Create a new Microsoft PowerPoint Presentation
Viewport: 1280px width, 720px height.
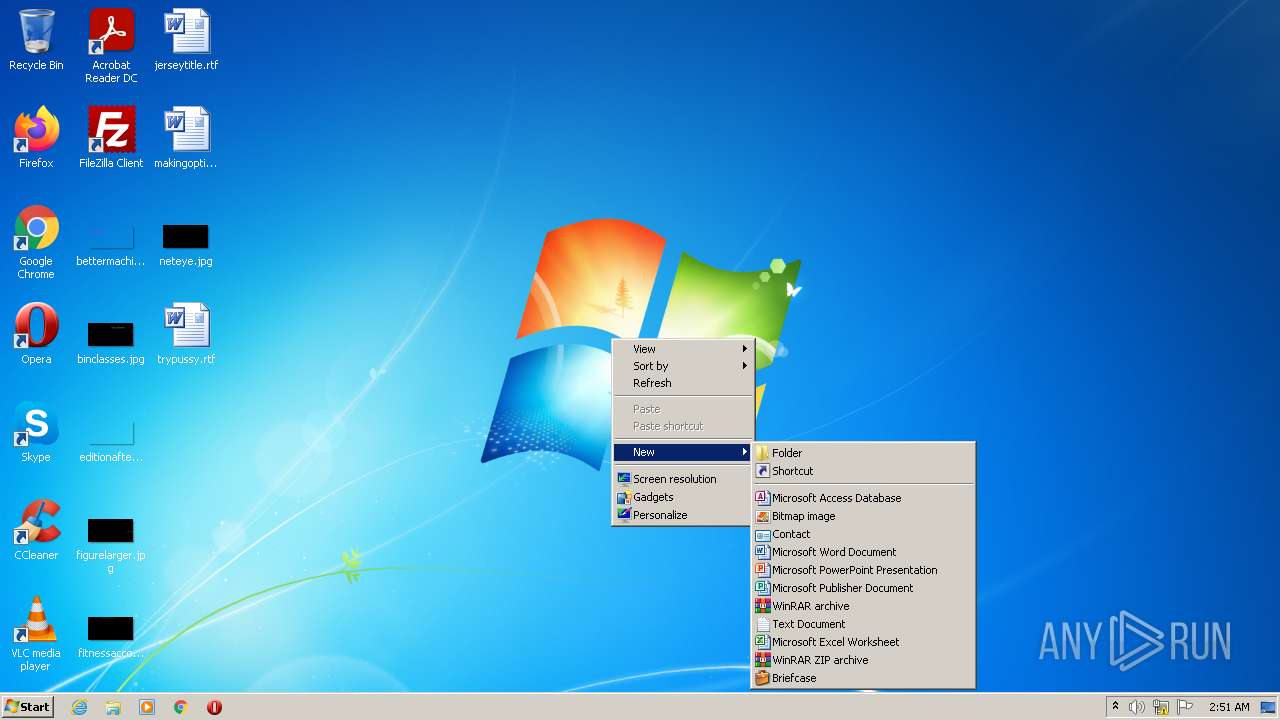[863, 570]
